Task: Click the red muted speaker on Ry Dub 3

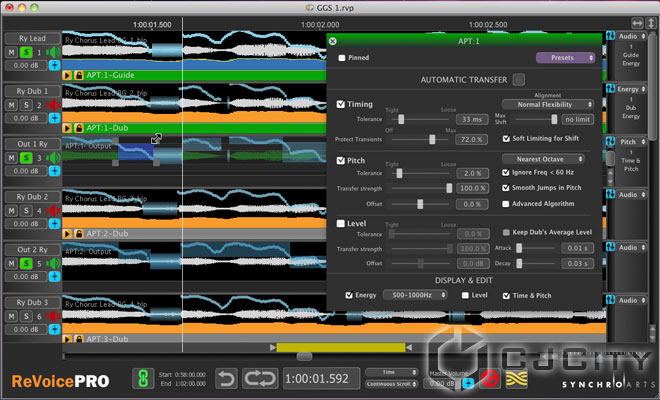Action: pos(53,316)
